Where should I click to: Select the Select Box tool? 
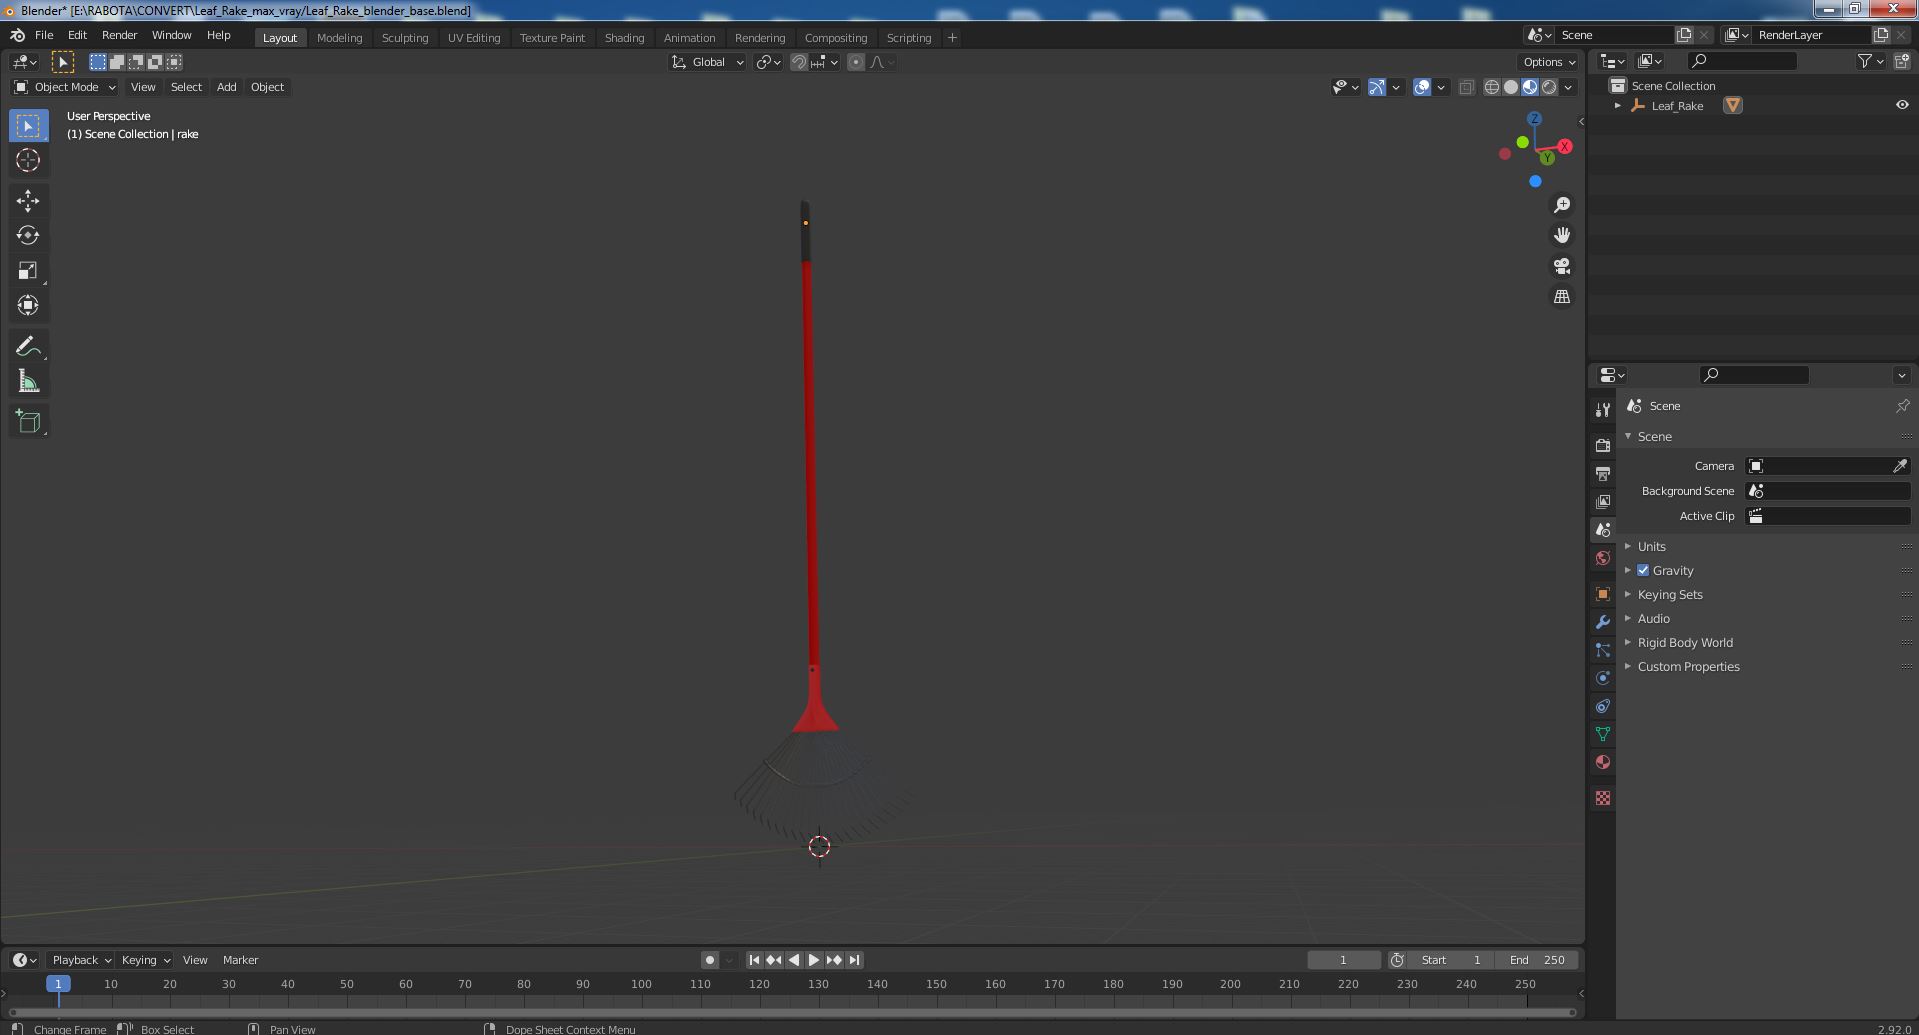(28, 125)
